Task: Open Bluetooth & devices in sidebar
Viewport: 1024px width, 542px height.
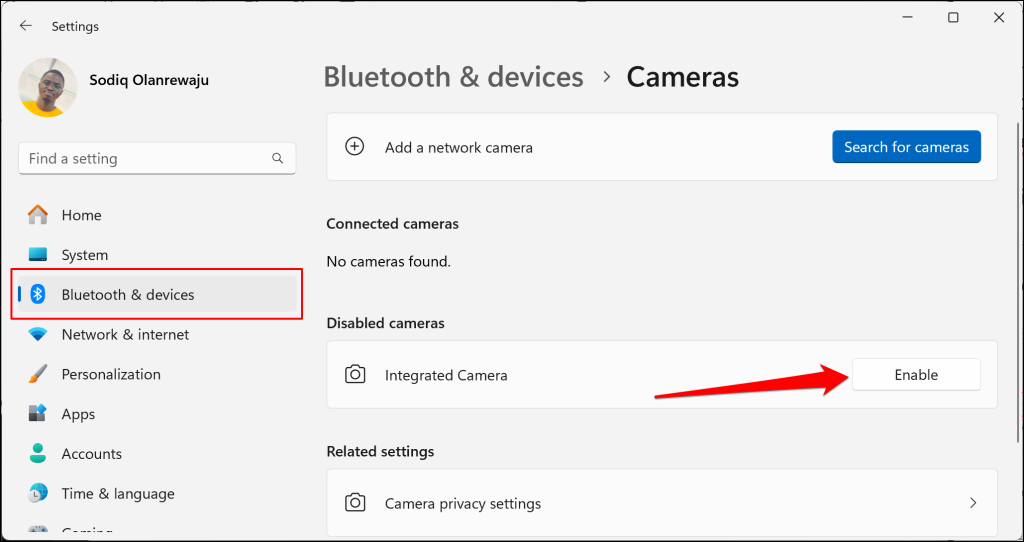Action: coord(128,295)
